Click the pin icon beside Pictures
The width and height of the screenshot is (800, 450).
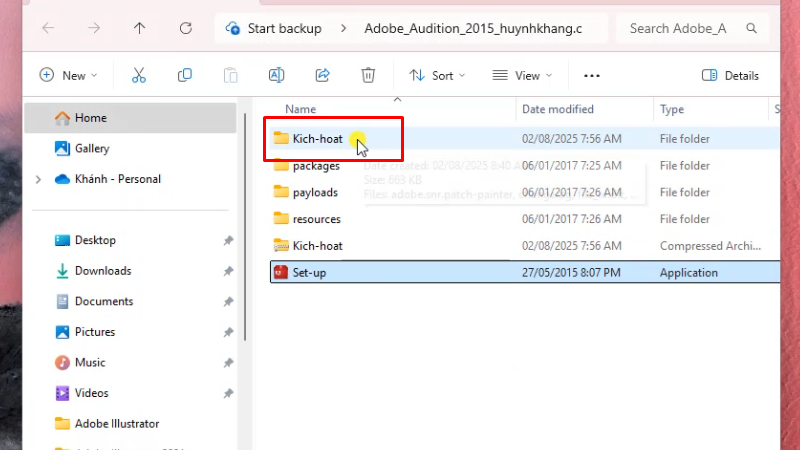pos(228,332)
